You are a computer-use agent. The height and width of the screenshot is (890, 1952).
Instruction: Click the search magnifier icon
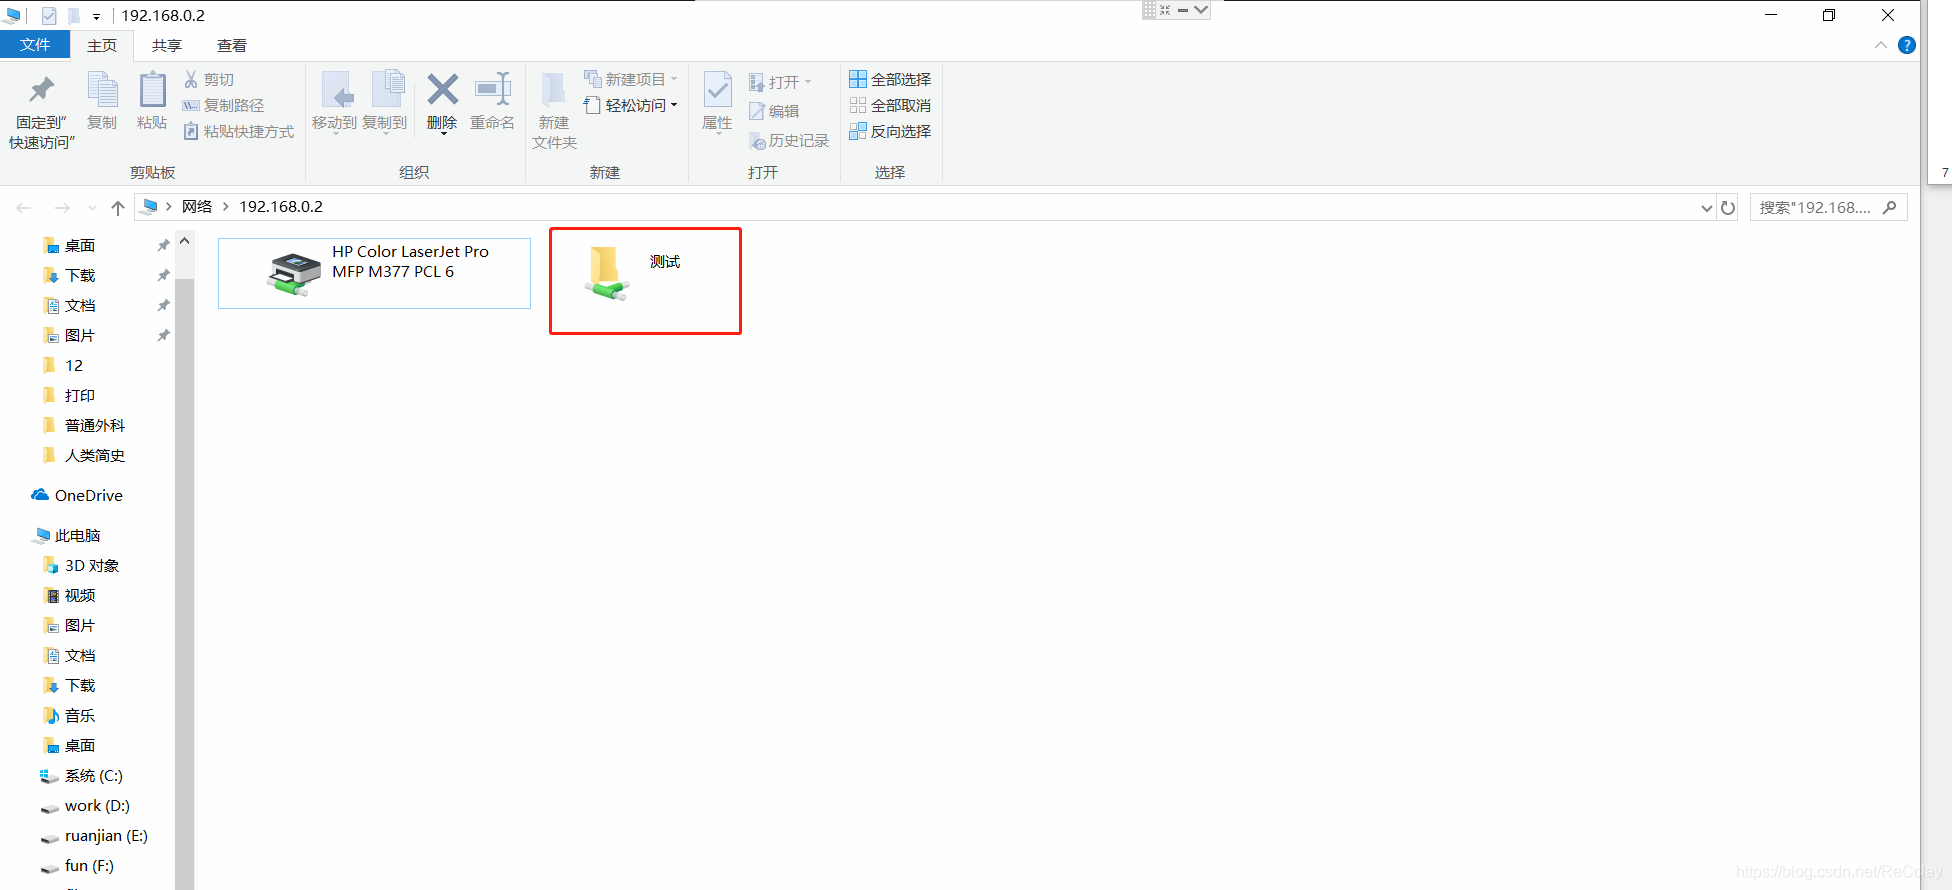1889,207
